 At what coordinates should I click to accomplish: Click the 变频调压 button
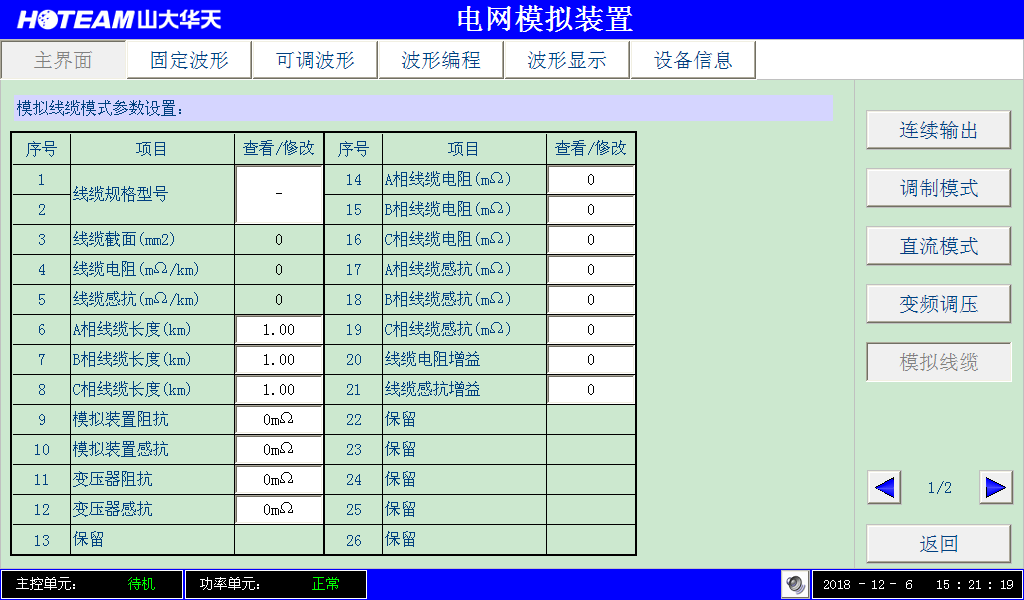coord(938,304)
